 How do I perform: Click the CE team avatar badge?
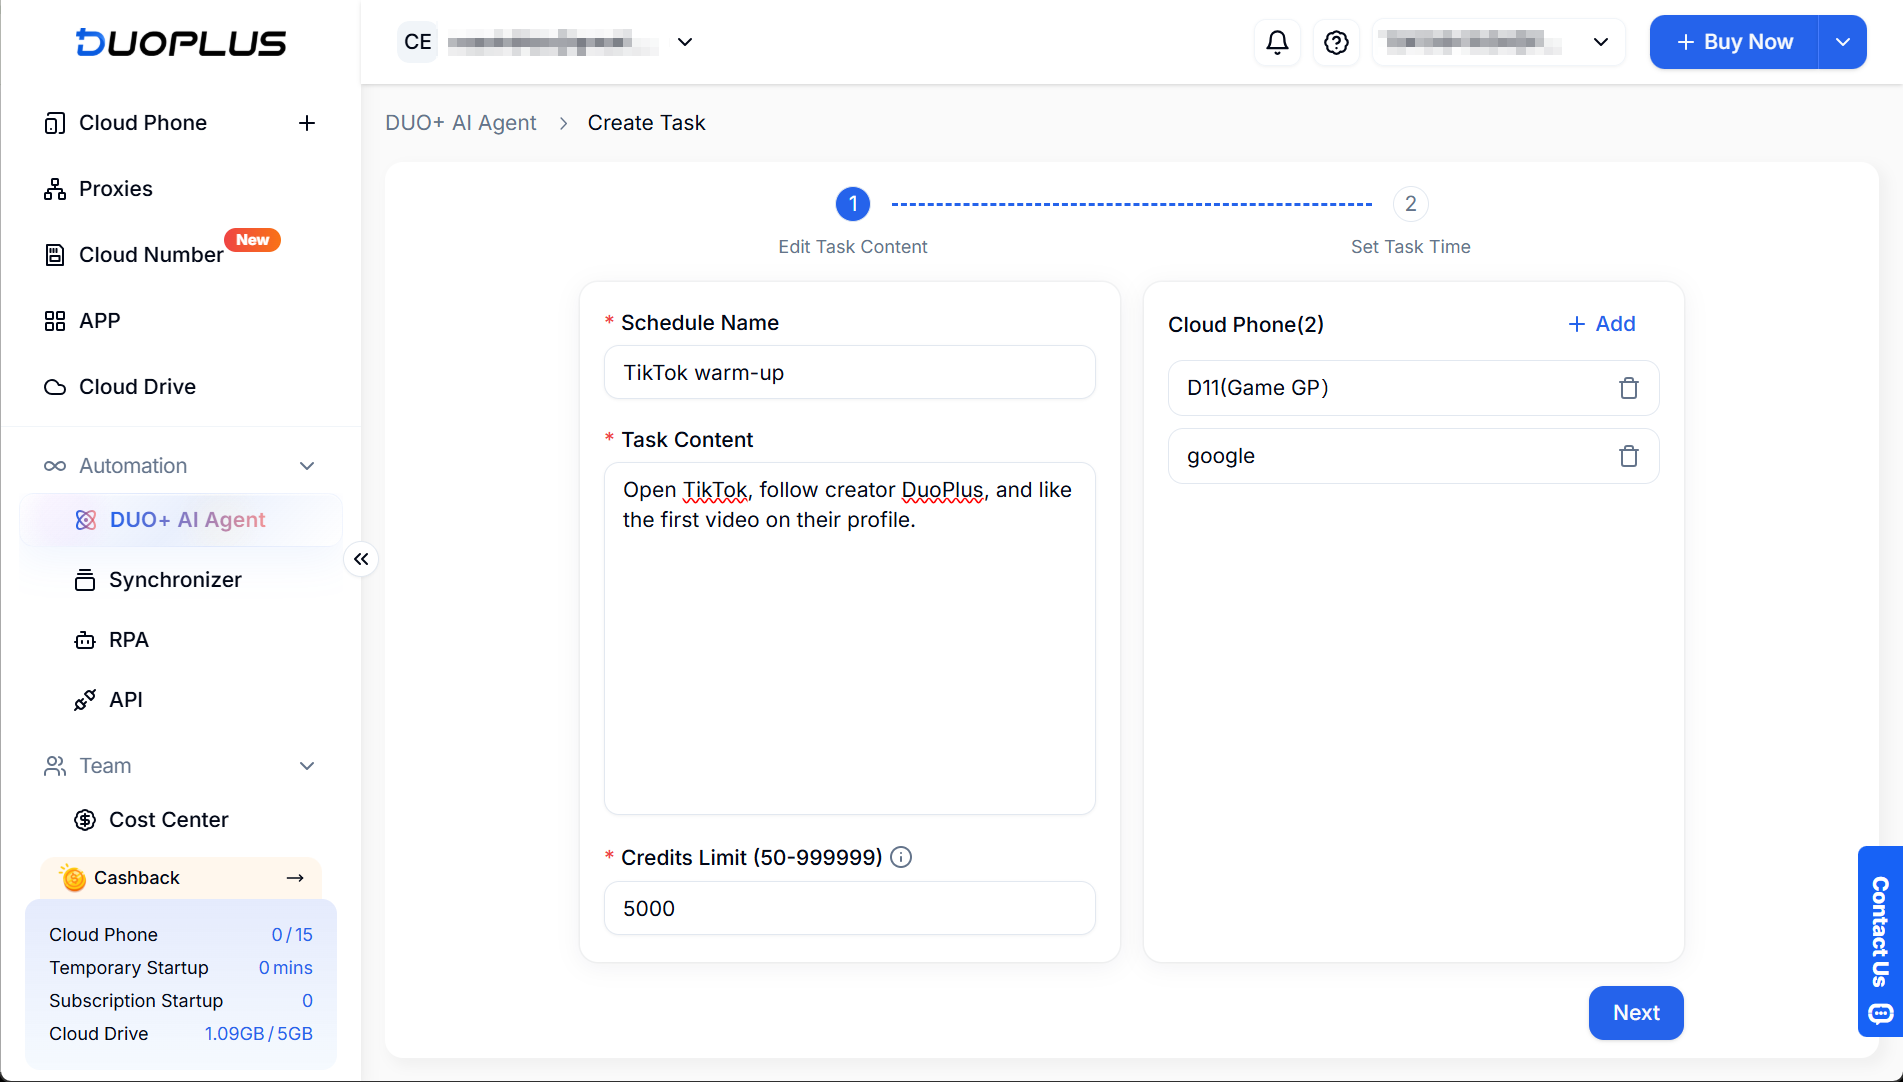click(418, 42)
